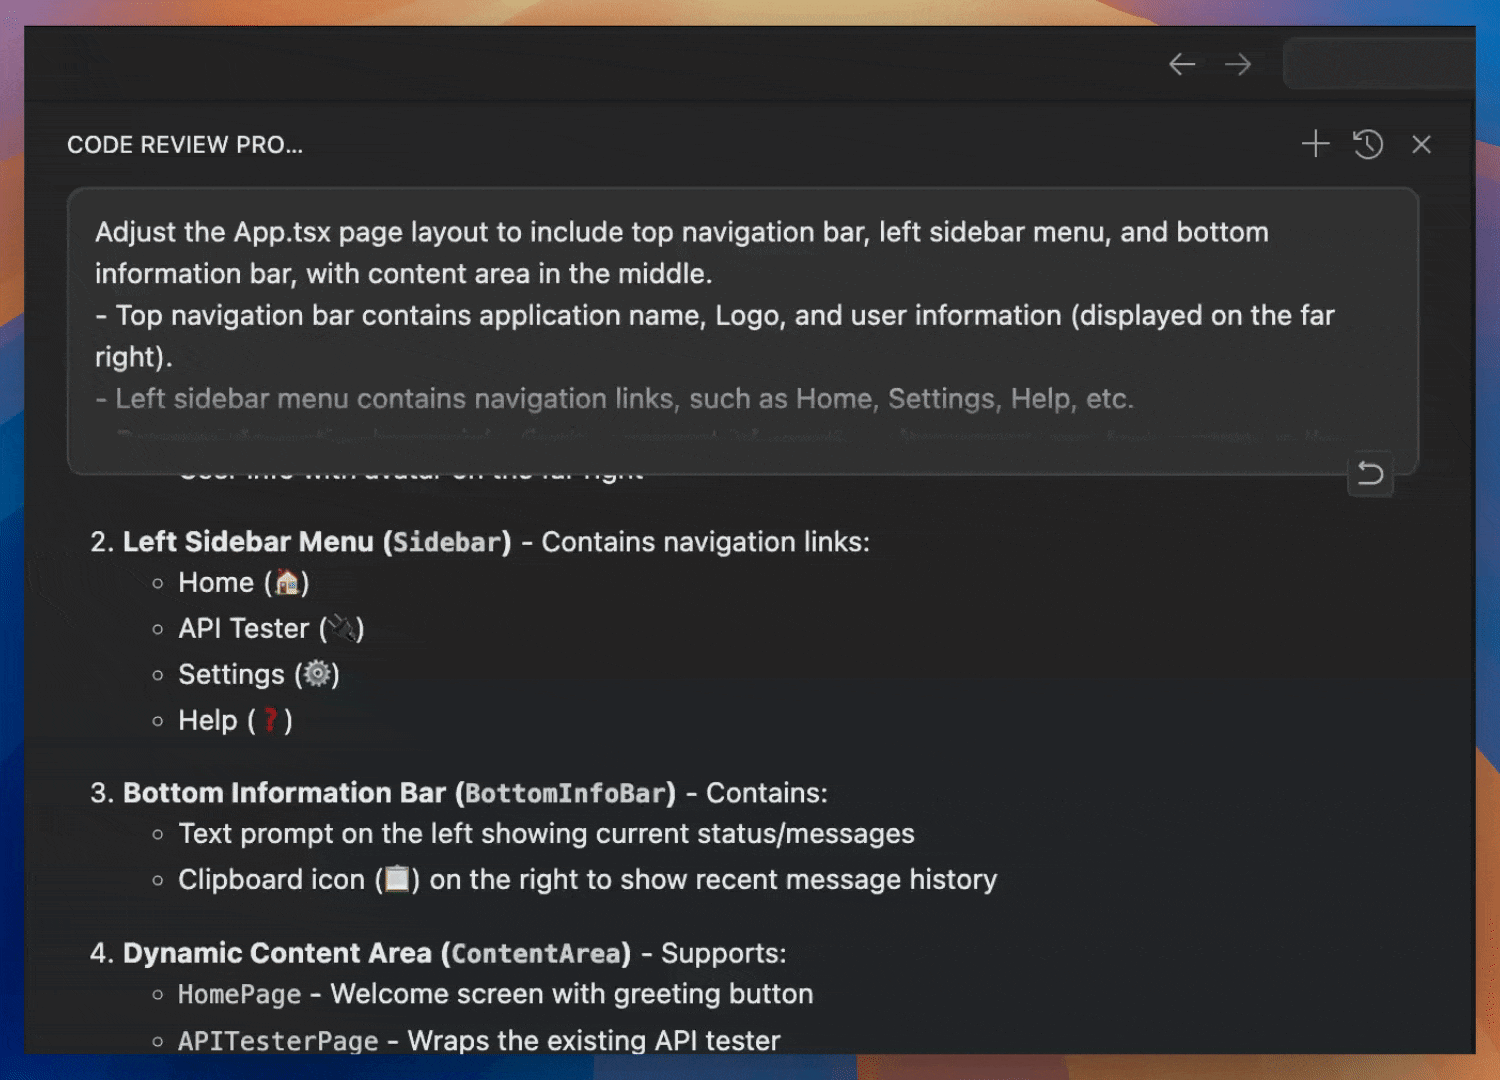The width and height of the screenshot is (1500, 1080).
Task: Click the bullet next to Home entry
Action: [159, 583]
